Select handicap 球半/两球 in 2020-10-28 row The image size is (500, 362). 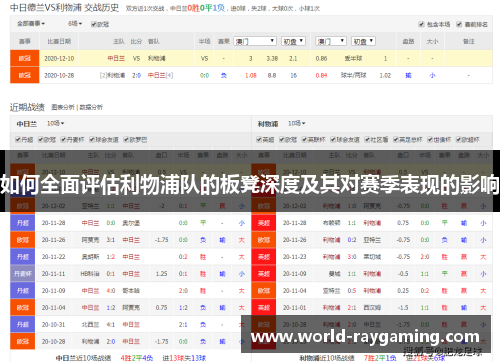pos(353,75)
